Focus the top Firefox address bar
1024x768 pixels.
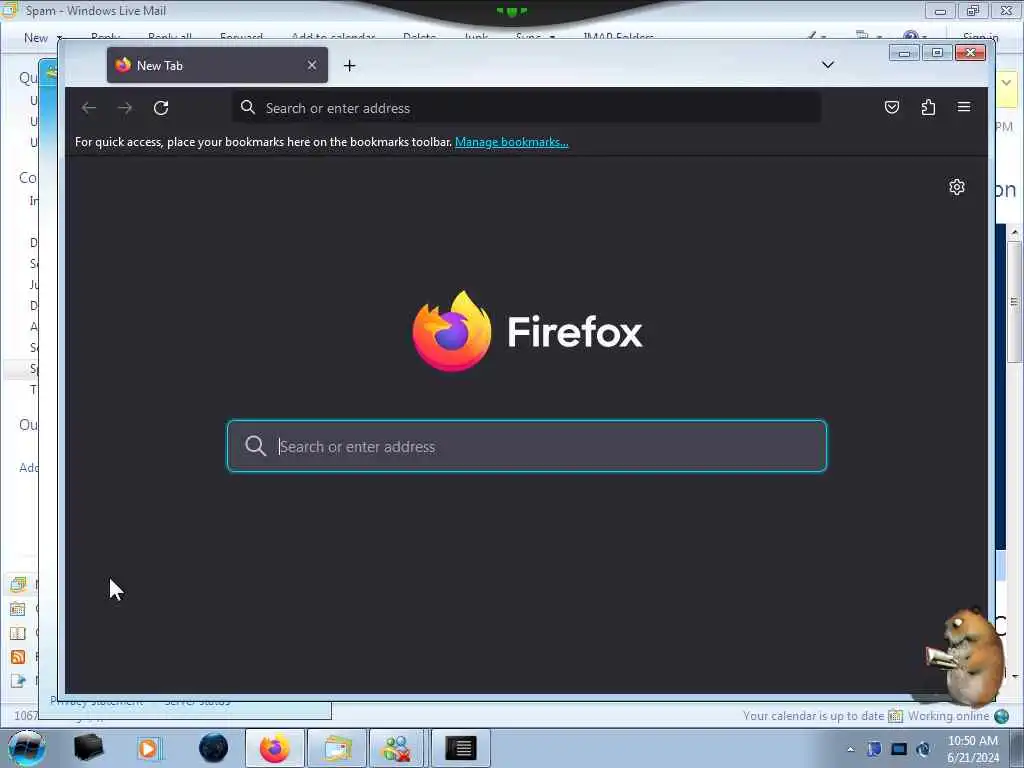(526, 108)
